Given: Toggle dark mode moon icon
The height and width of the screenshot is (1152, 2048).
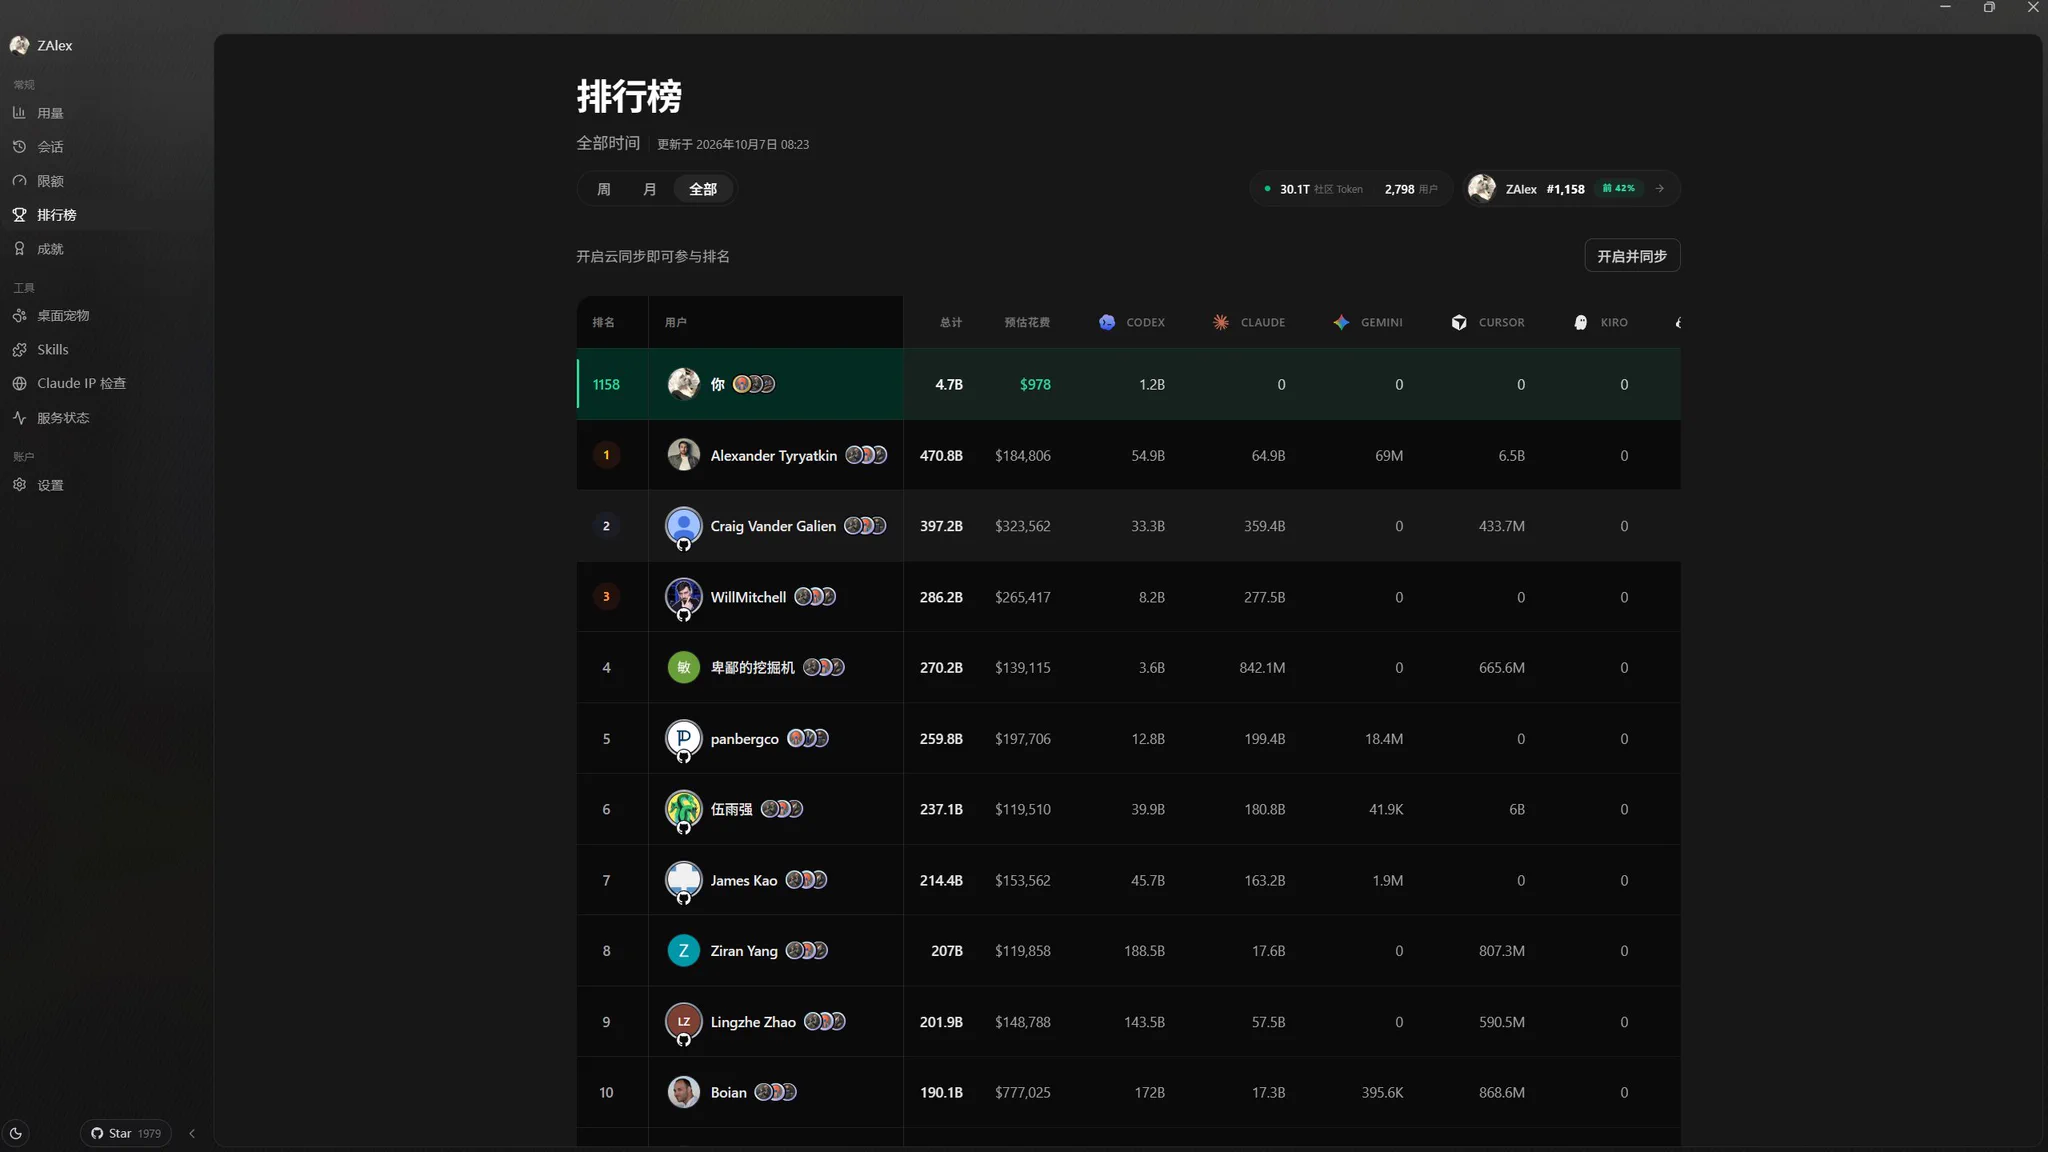Looking at the screenshot, I should (x=16, y=1133).
